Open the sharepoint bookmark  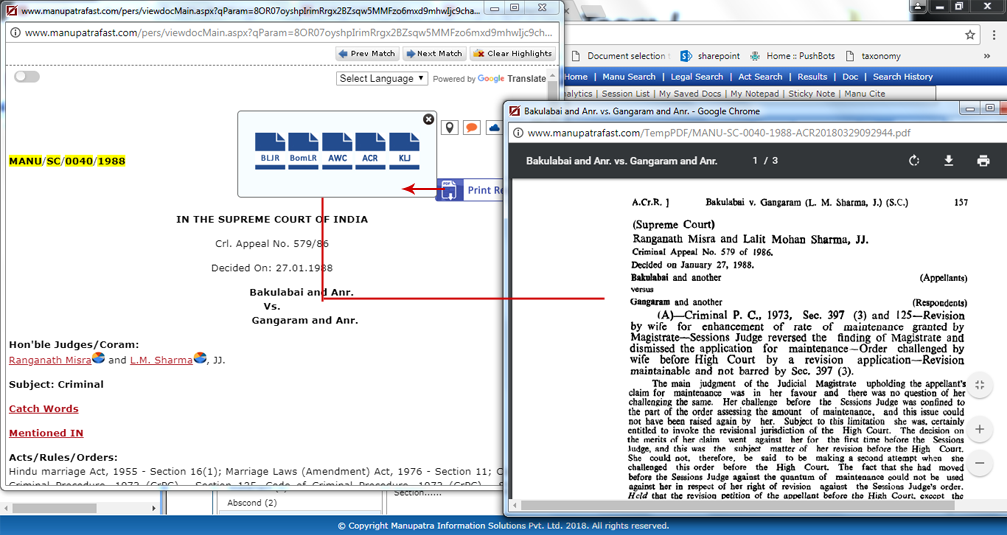(x=710, y=56)
